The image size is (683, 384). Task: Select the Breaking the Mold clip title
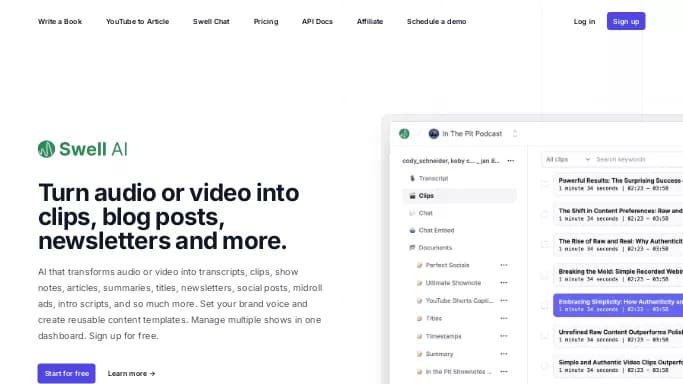click(620, 271)
